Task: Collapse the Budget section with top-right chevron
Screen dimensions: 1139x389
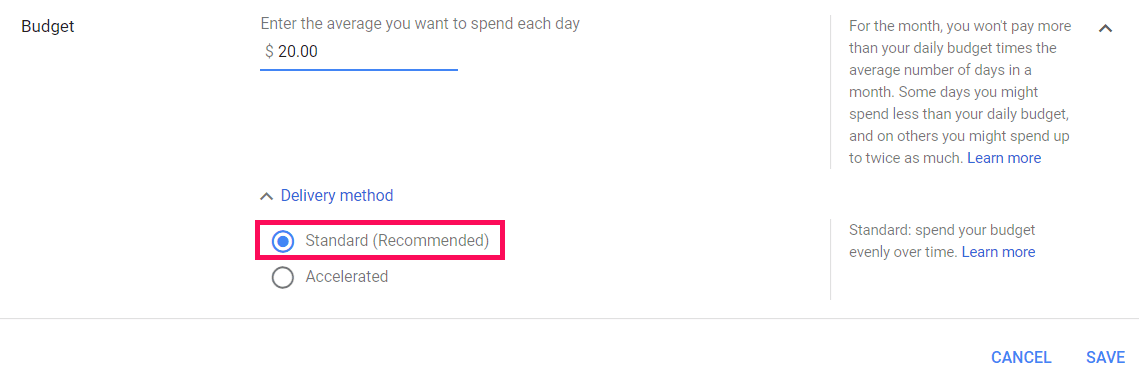Action: [x=1106, y=28]
